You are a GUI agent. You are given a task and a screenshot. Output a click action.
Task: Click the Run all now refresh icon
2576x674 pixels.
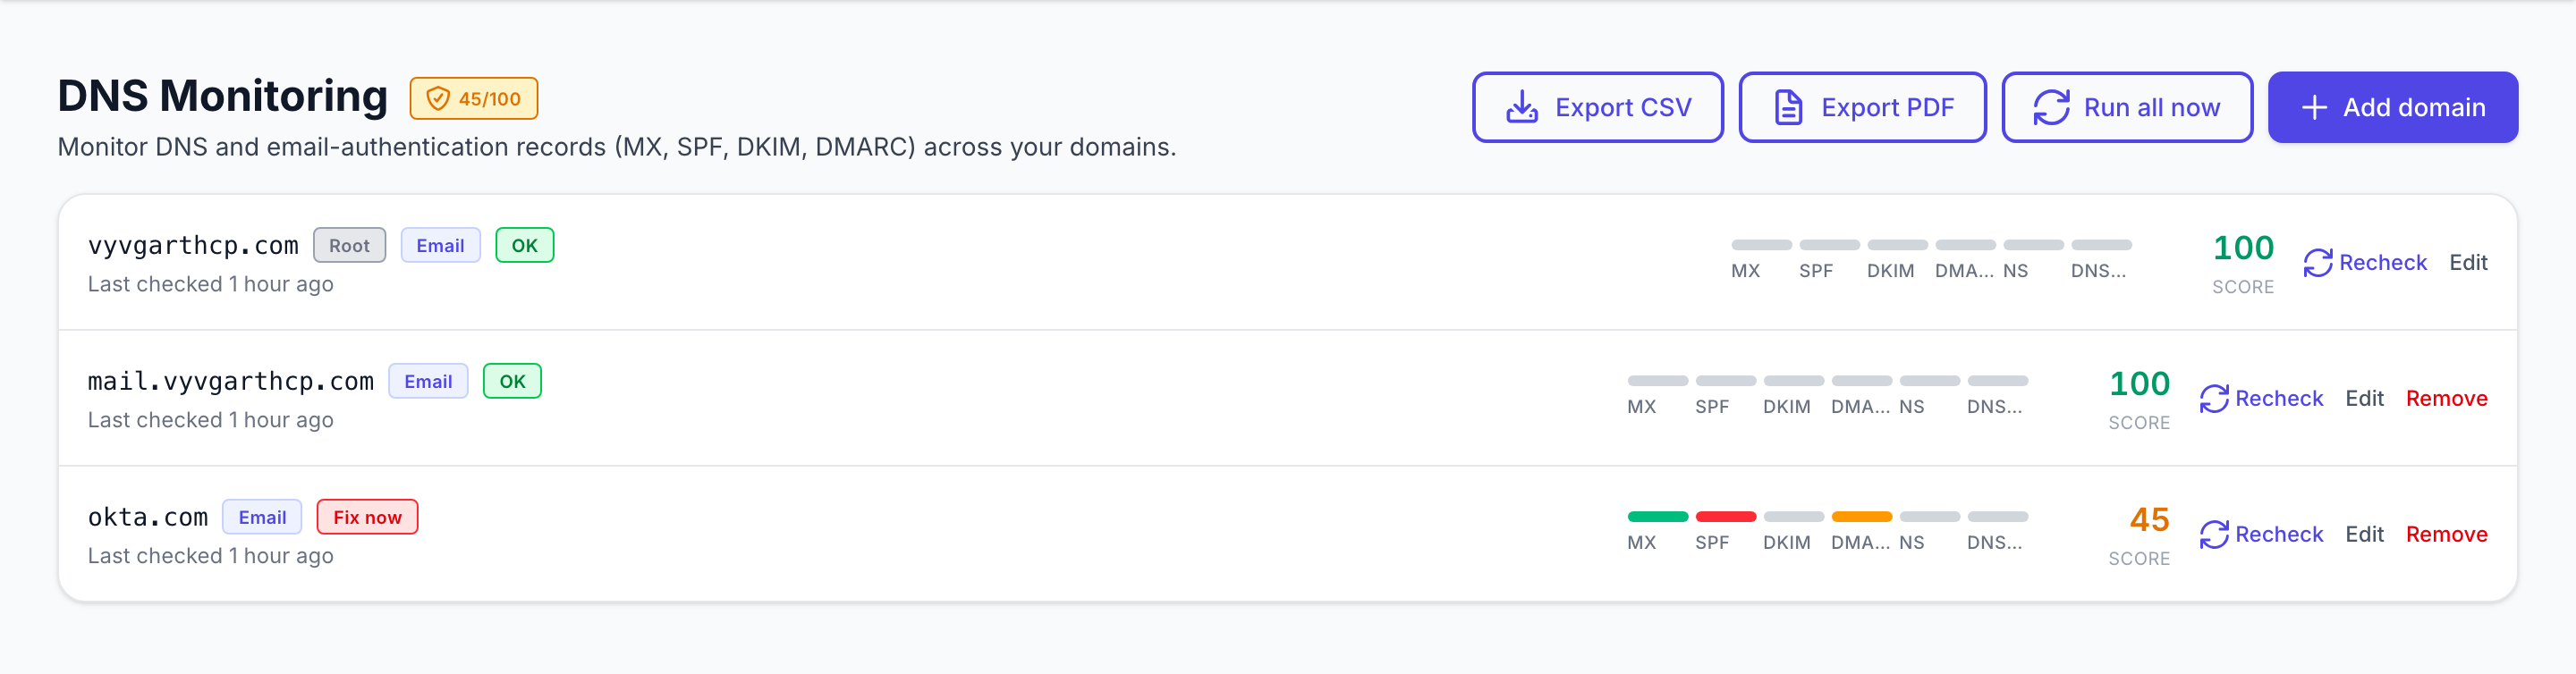(2051, 107)
